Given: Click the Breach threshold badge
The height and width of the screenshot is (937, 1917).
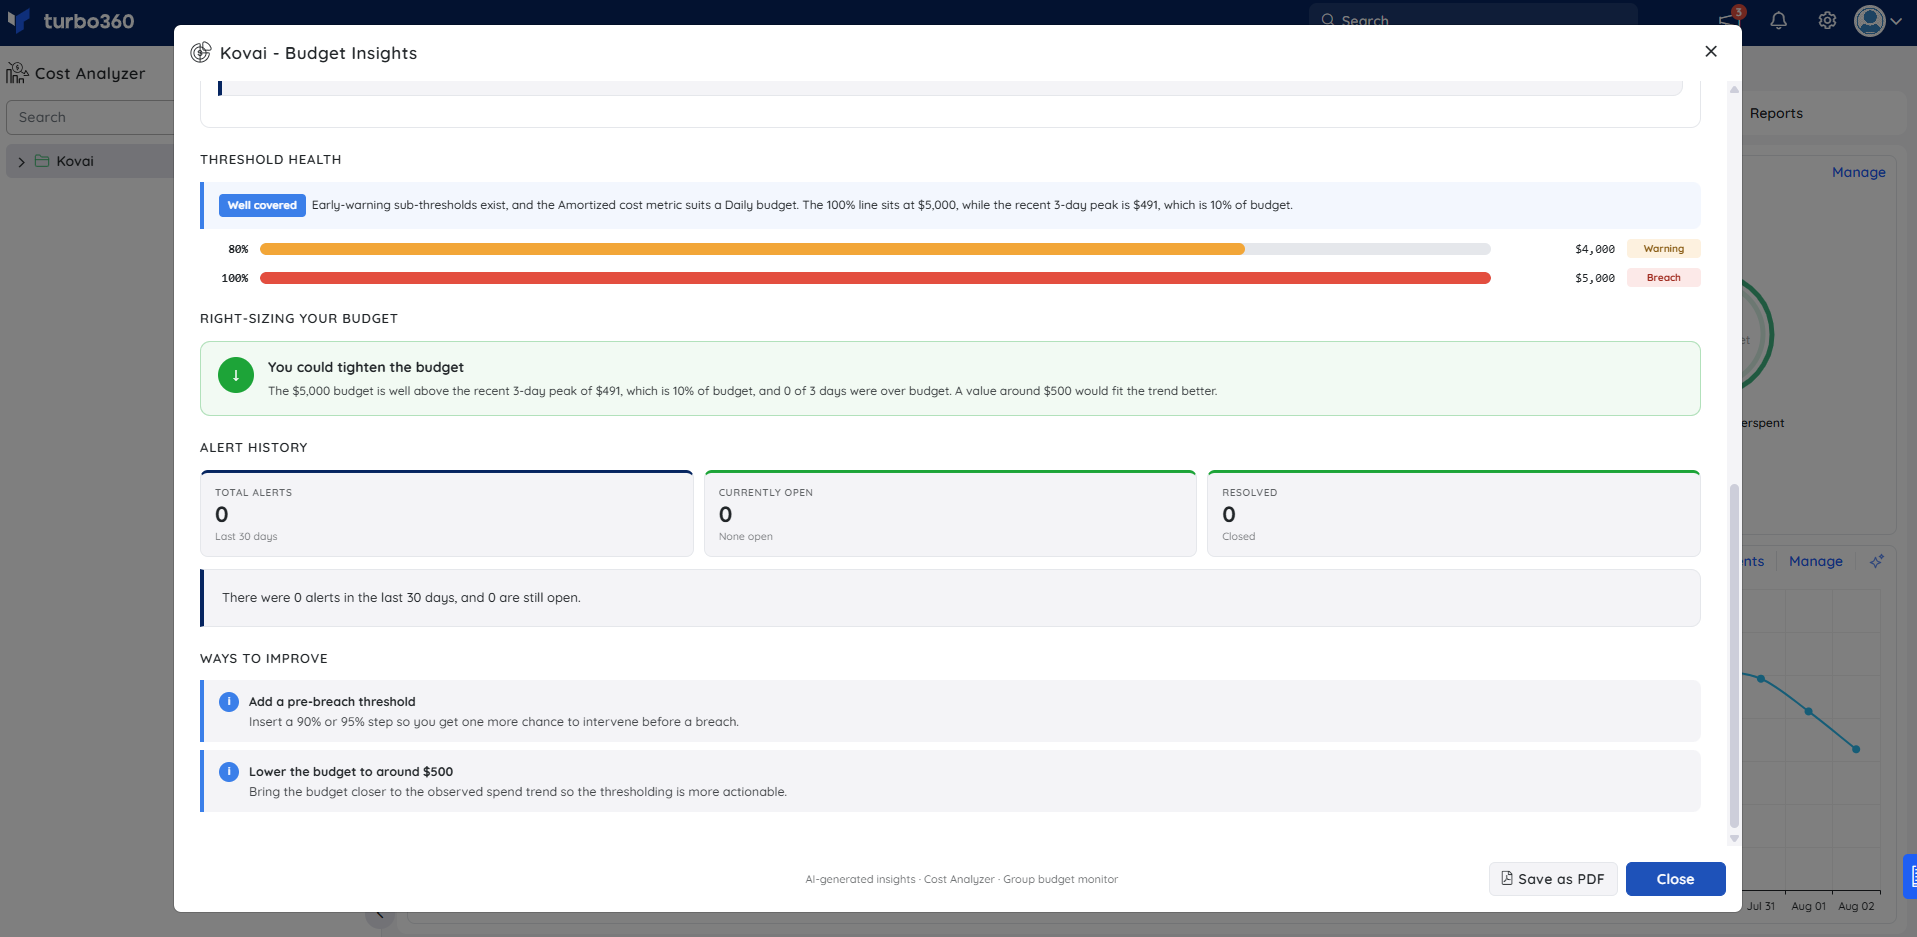Looking at the screenshot, I should pos(1663,278).
